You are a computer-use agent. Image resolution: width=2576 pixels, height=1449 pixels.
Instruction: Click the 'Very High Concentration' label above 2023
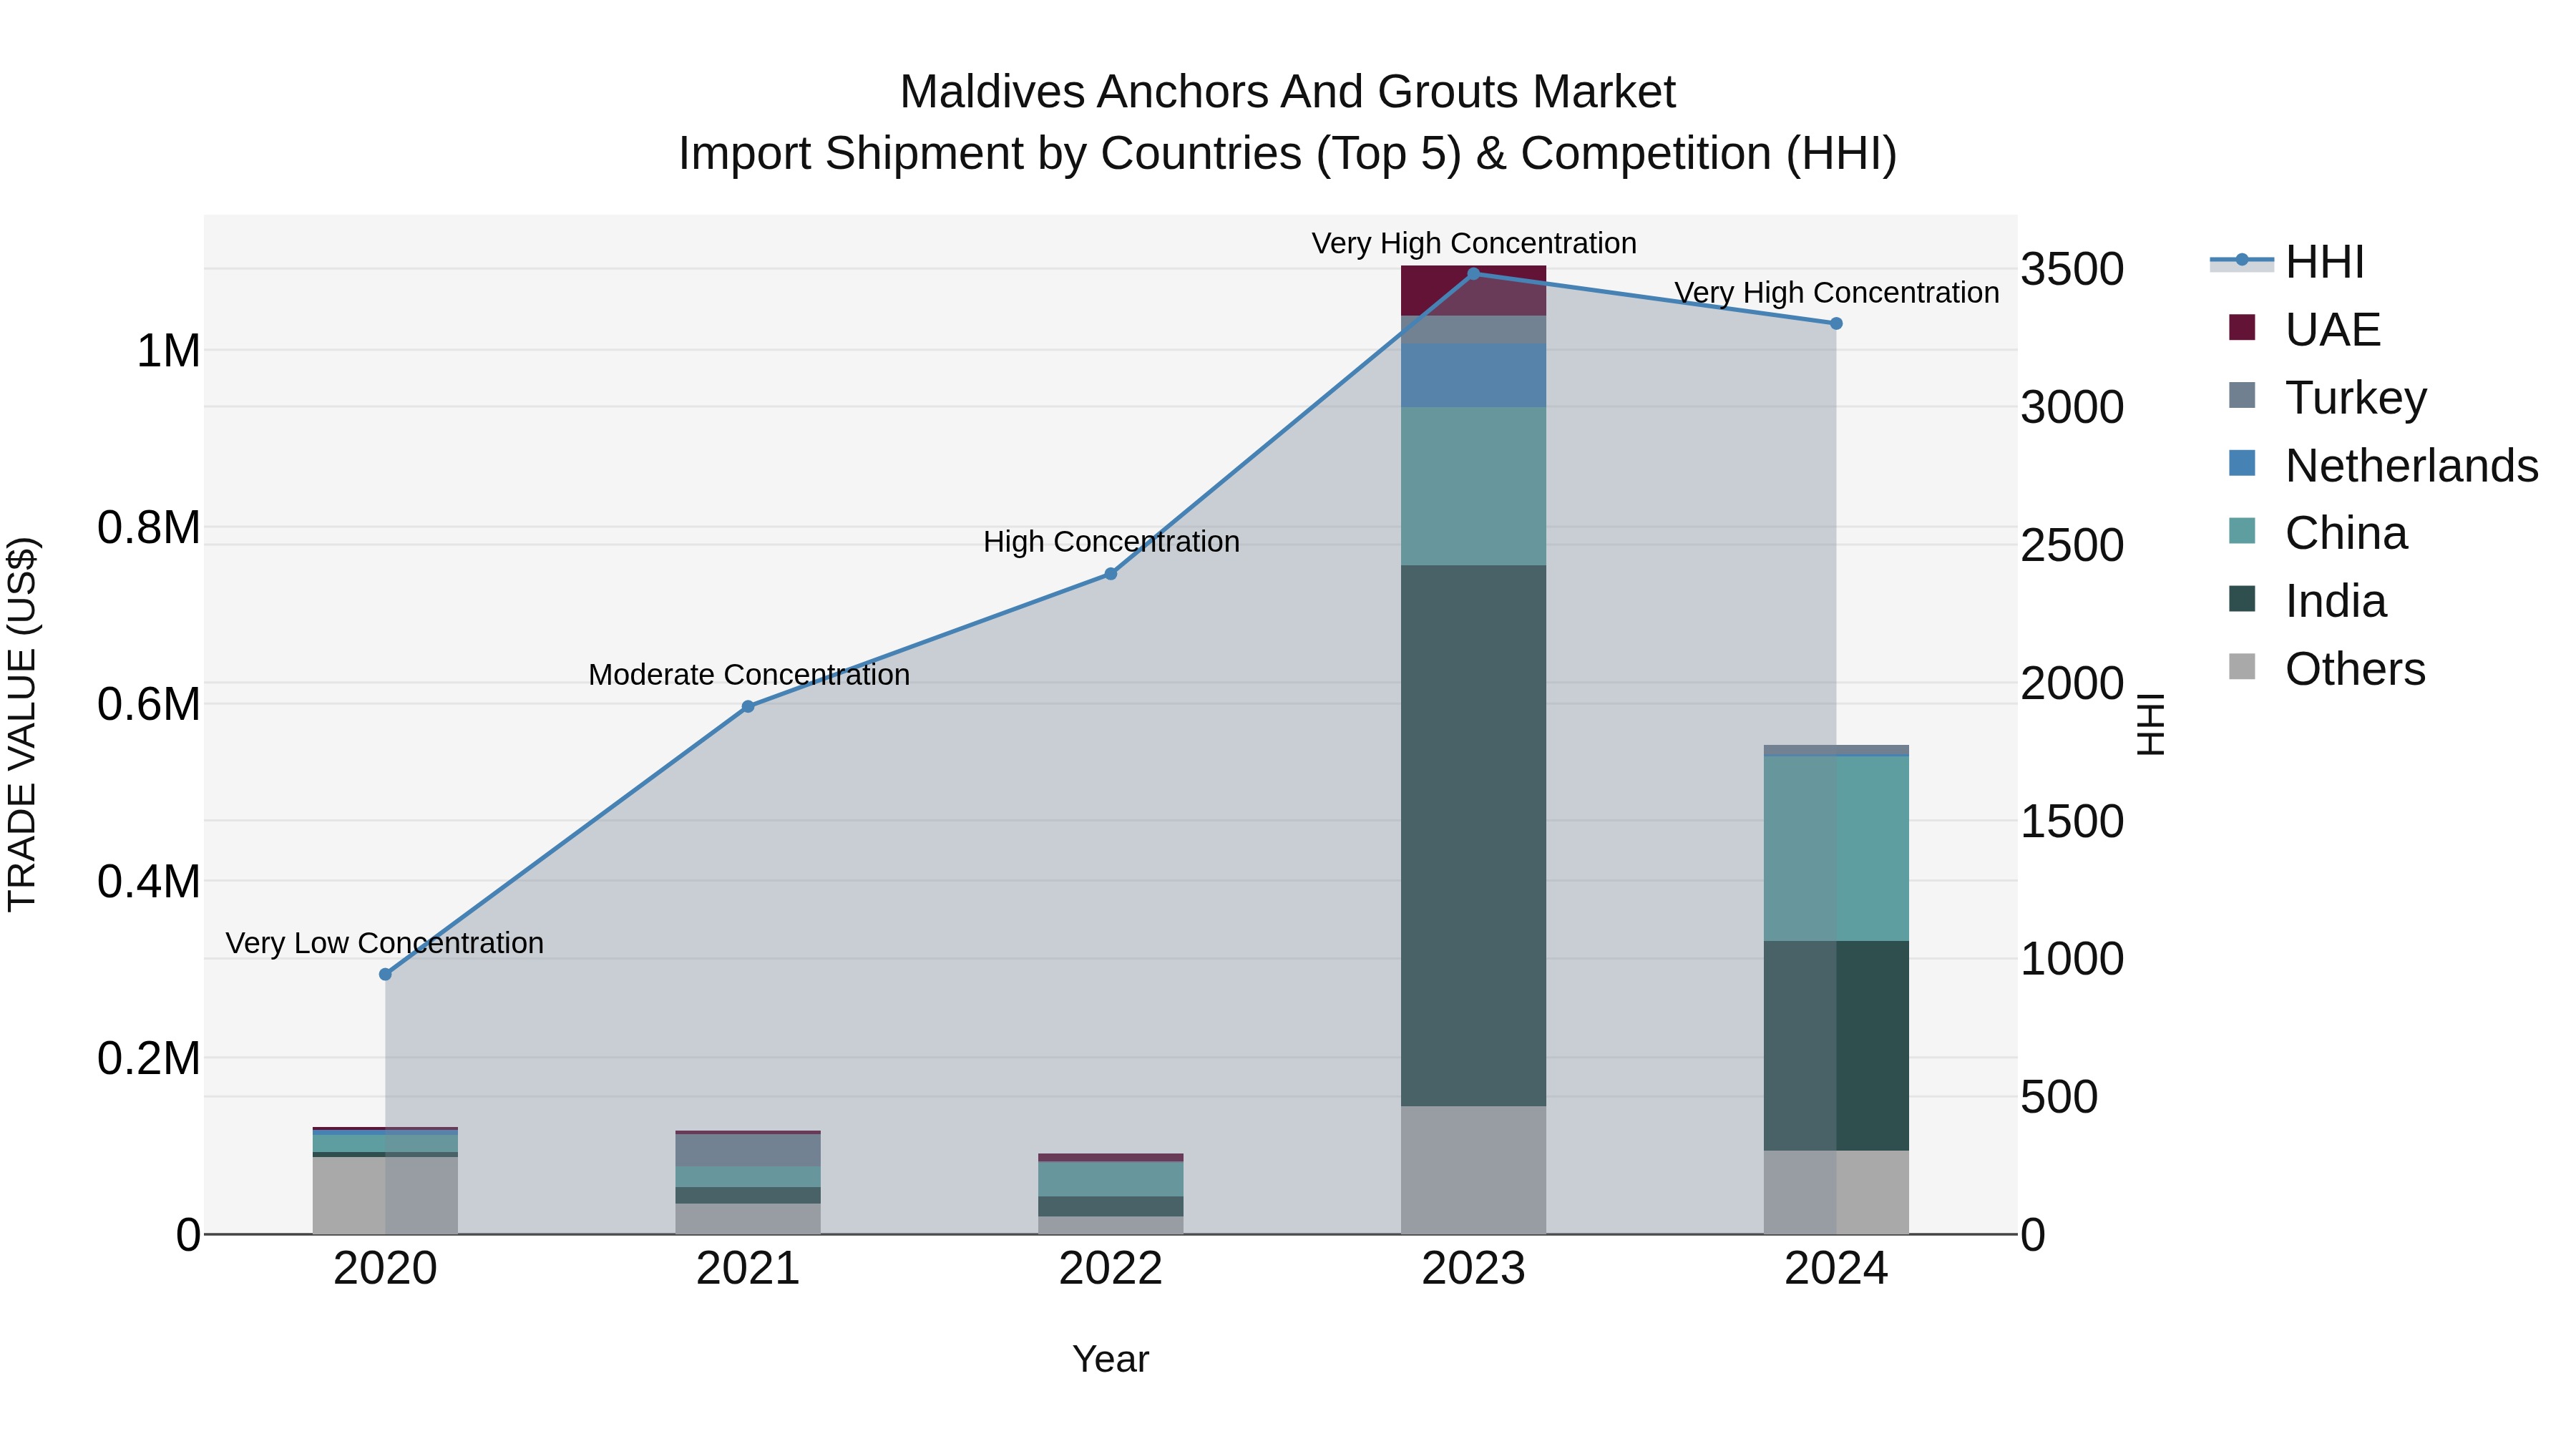pos(1474,243)
